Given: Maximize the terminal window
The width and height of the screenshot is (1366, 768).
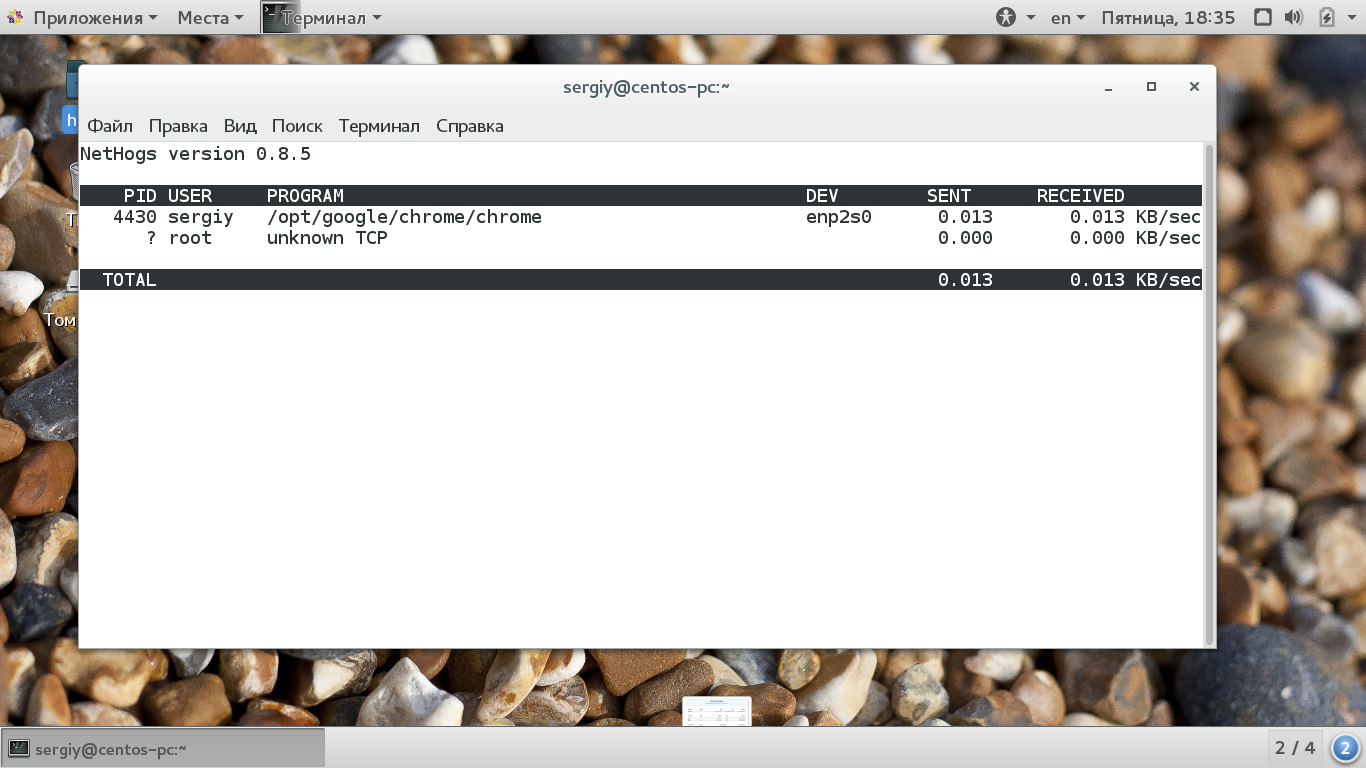Looking at the screenshot, I should click(x=1151, y=87).
